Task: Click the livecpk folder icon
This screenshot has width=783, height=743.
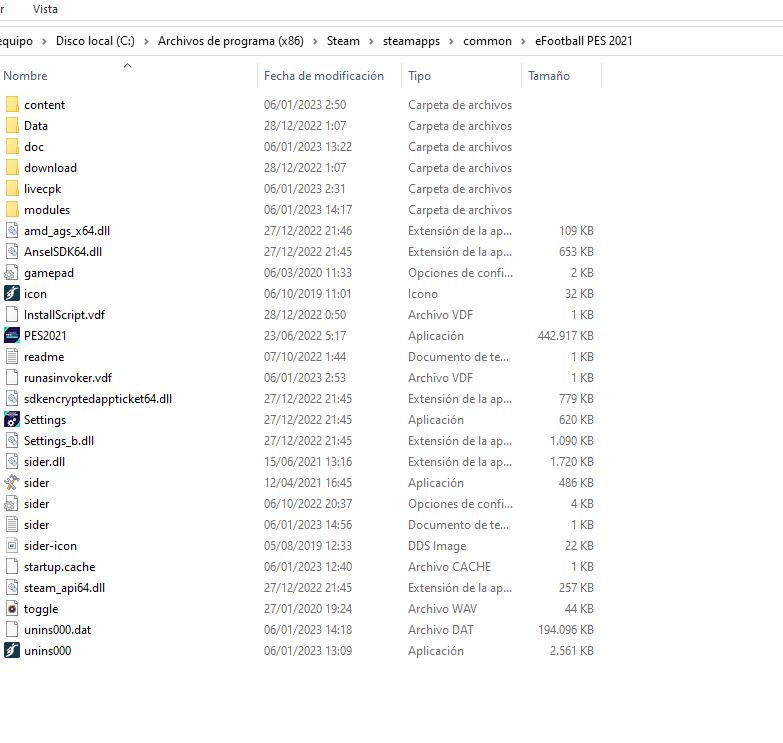Action: tap(12, 188)
